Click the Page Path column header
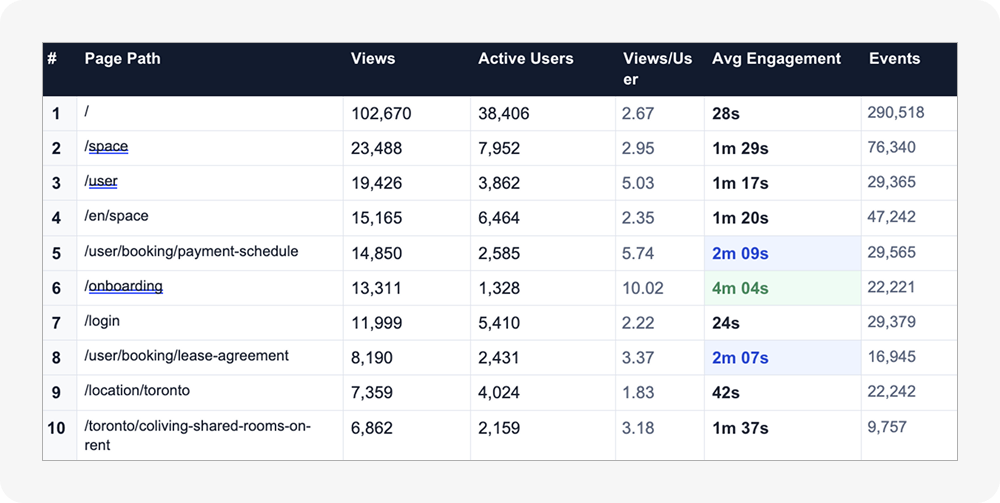The height and width of the screenshot is (503, 1000). click(122, 59)
